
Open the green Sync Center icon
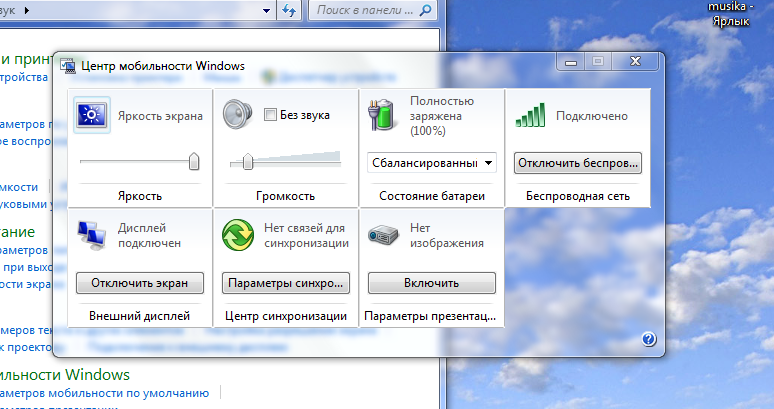tap(237, 235)
